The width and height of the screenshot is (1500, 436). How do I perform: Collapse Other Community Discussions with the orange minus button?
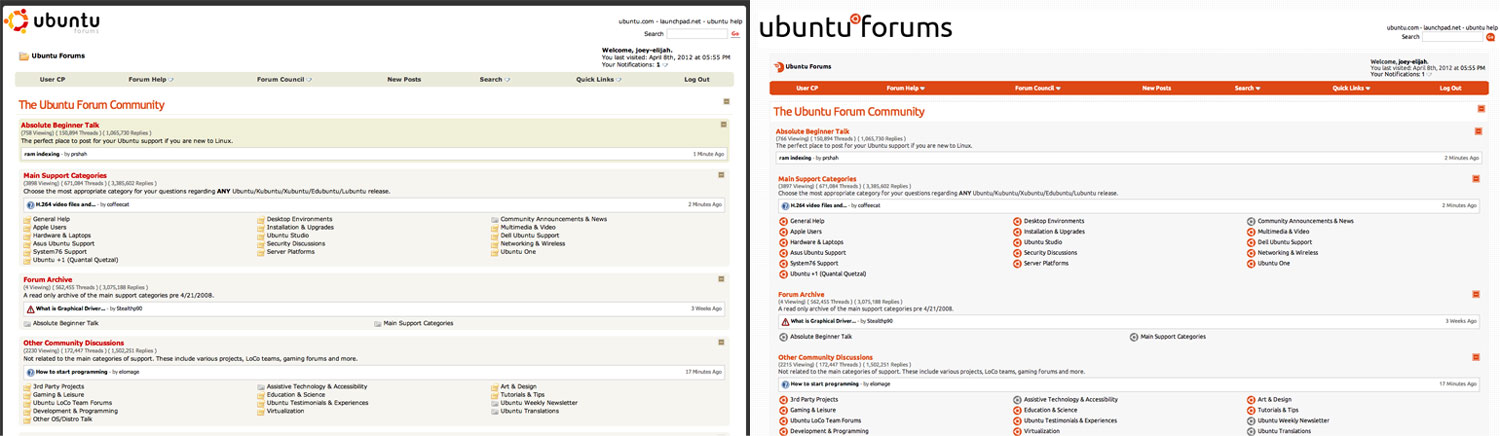tap(1475, 357)
